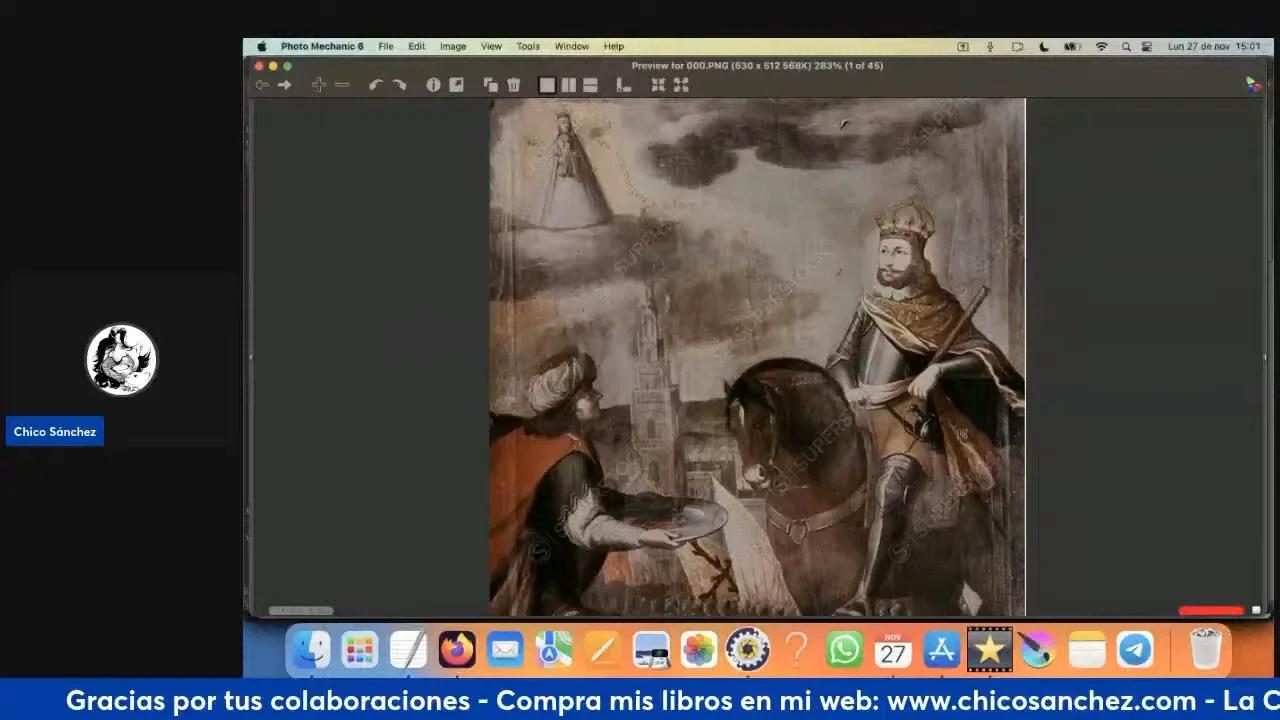Select the copy photo toolbar icon

tap(490, 85)
